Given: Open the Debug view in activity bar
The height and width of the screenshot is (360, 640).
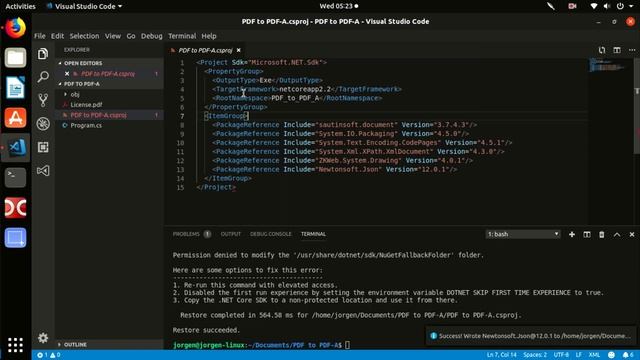Looking at the screenshot, I should tap(43, 124).
